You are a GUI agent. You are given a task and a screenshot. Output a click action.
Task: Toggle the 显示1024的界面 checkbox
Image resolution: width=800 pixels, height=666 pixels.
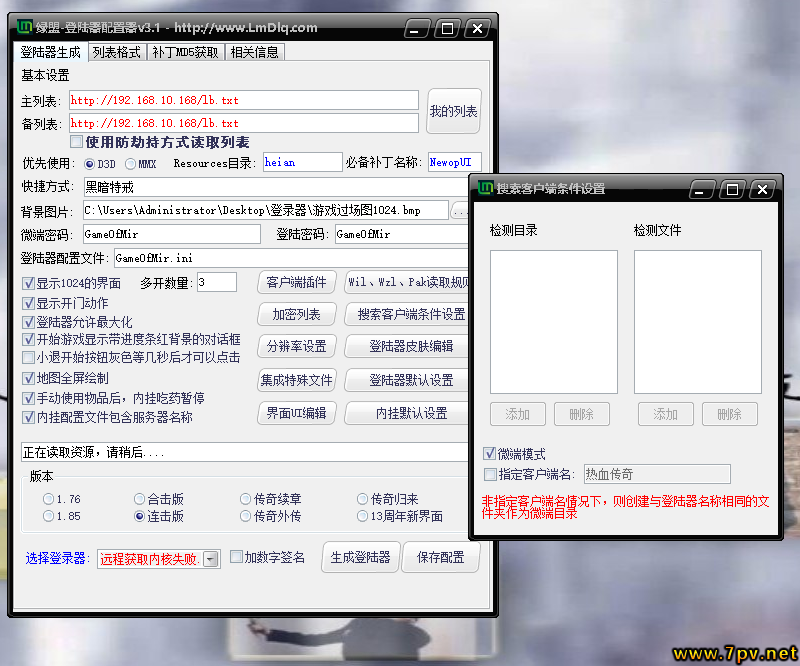click(x=28, y=283)
